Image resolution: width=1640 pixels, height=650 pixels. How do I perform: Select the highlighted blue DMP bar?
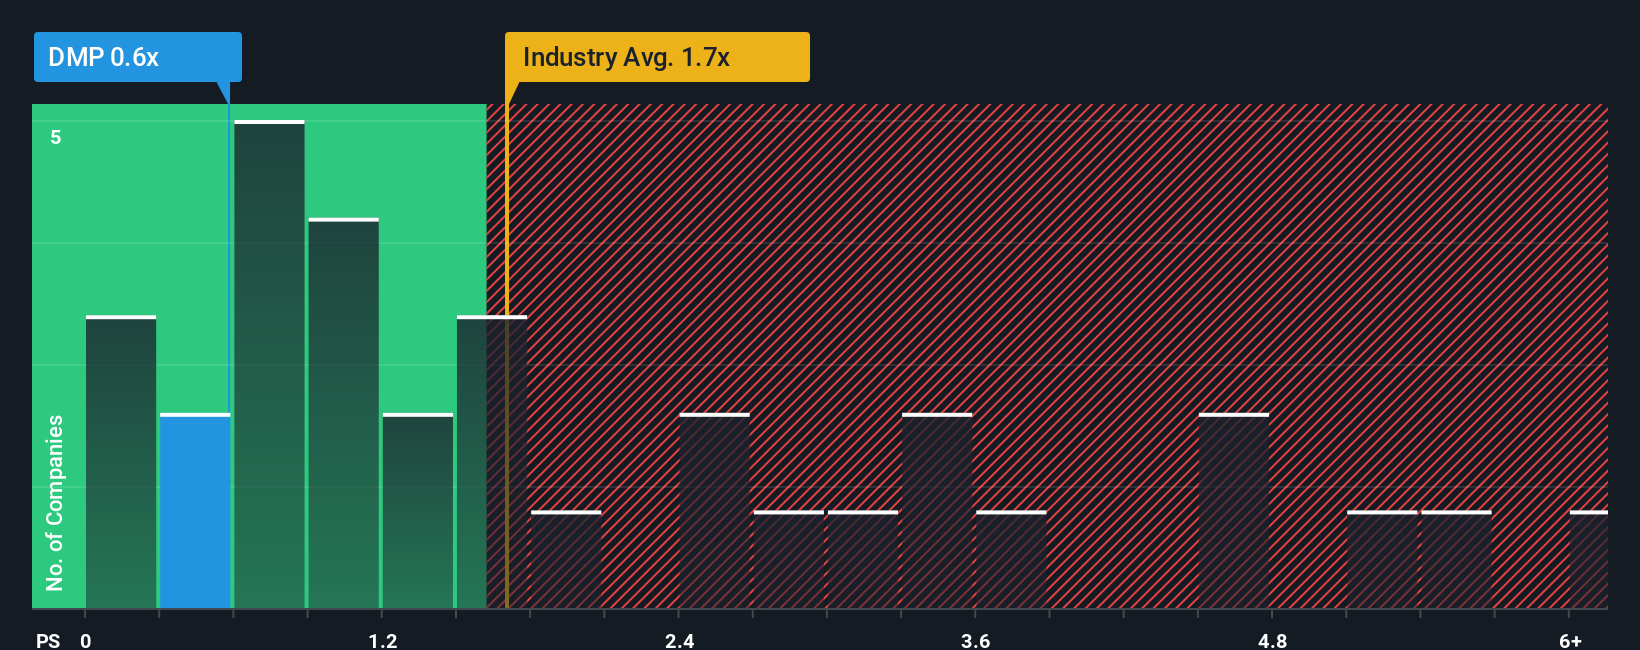pyautogui.click(x=195, y=511)
